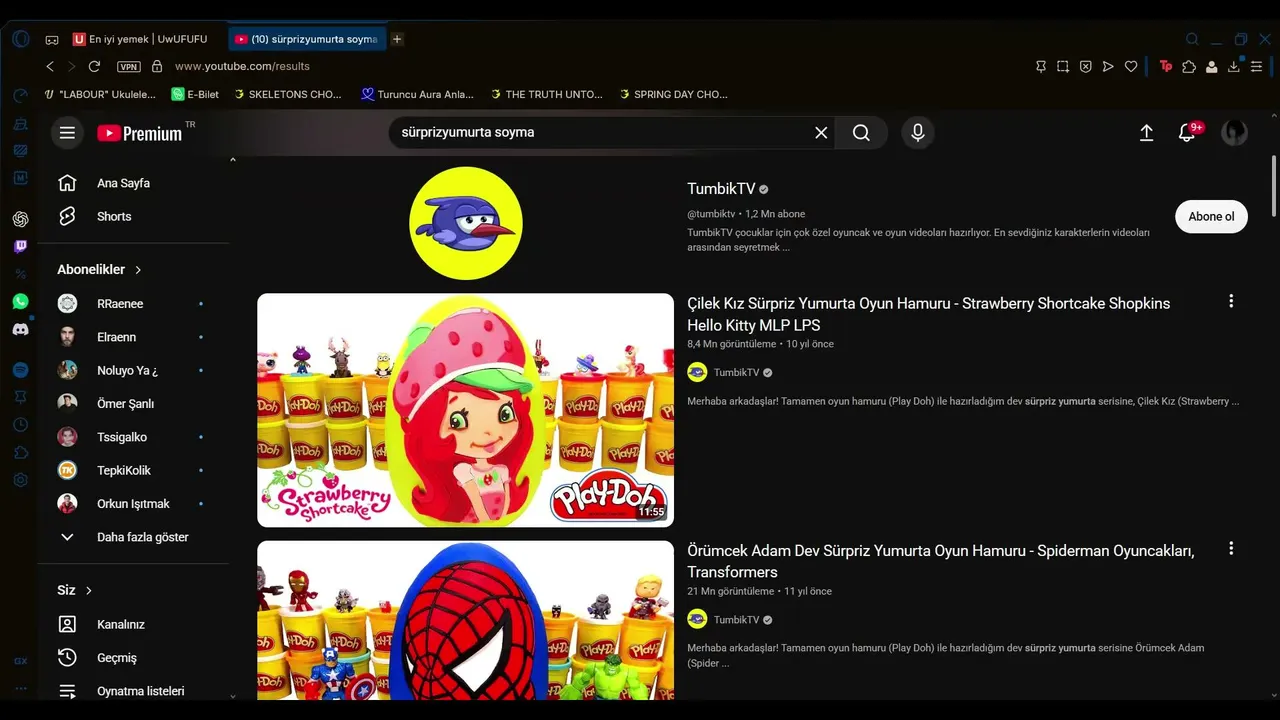Run the search with the magnifier button

[861, 133]
